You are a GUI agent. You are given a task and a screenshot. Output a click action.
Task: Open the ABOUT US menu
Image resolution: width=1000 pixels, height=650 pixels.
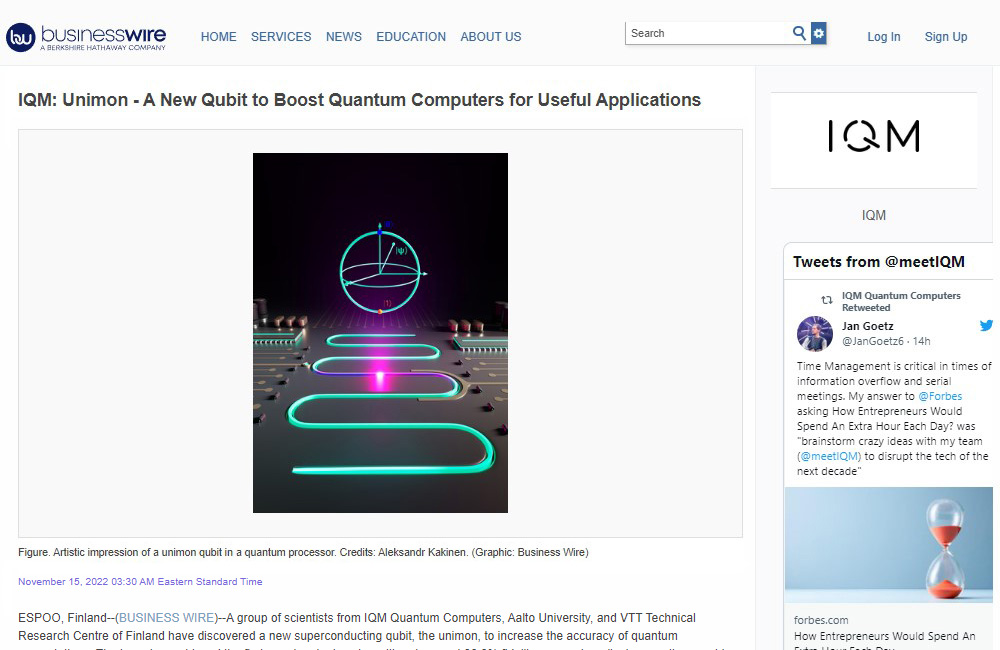click(x=491, y=37)
